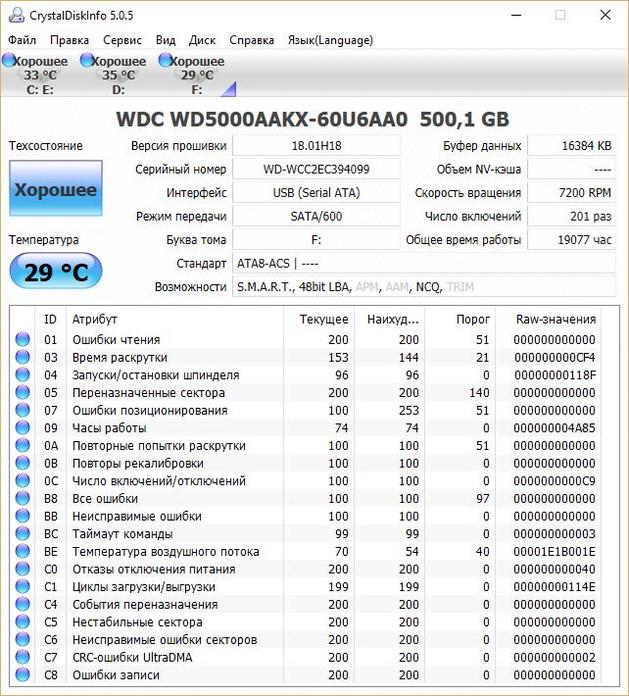Open the Файл menu

[22, 40]
